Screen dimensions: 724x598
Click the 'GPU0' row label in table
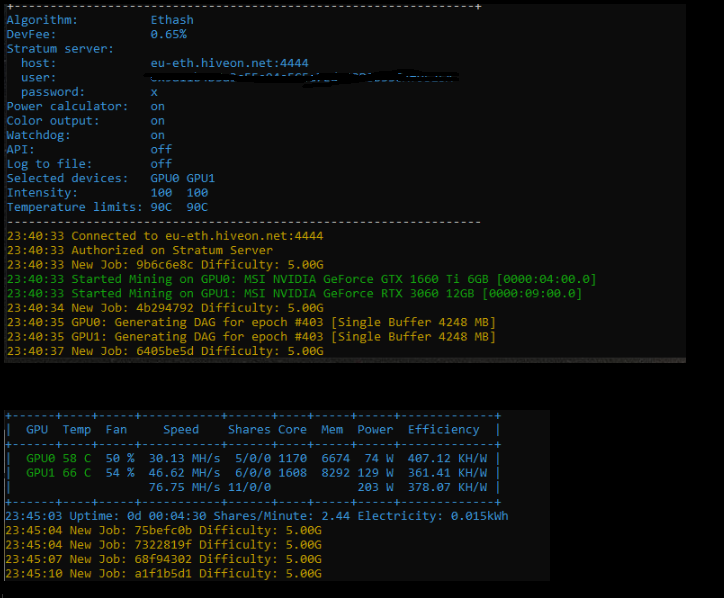(x=41, y=459)
